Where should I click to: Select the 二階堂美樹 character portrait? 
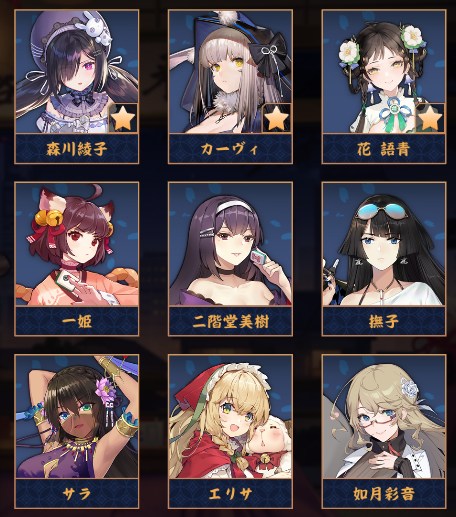click(230, 244)
